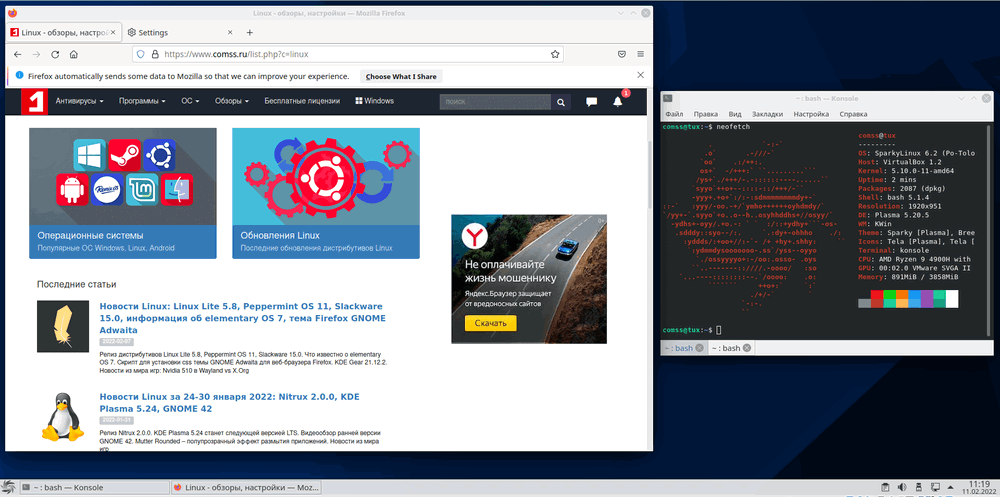Expand the Антивирусы dropdown menu

point(79,101)
